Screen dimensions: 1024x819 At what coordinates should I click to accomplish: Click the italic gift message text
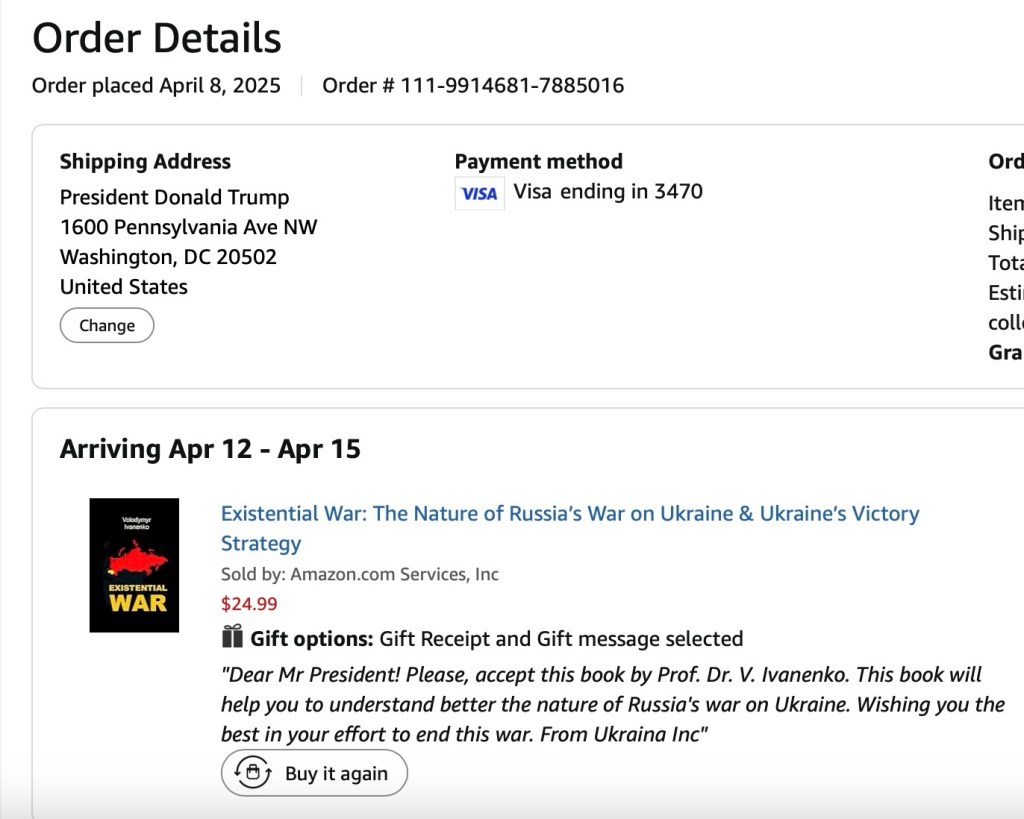pos(610,704)
